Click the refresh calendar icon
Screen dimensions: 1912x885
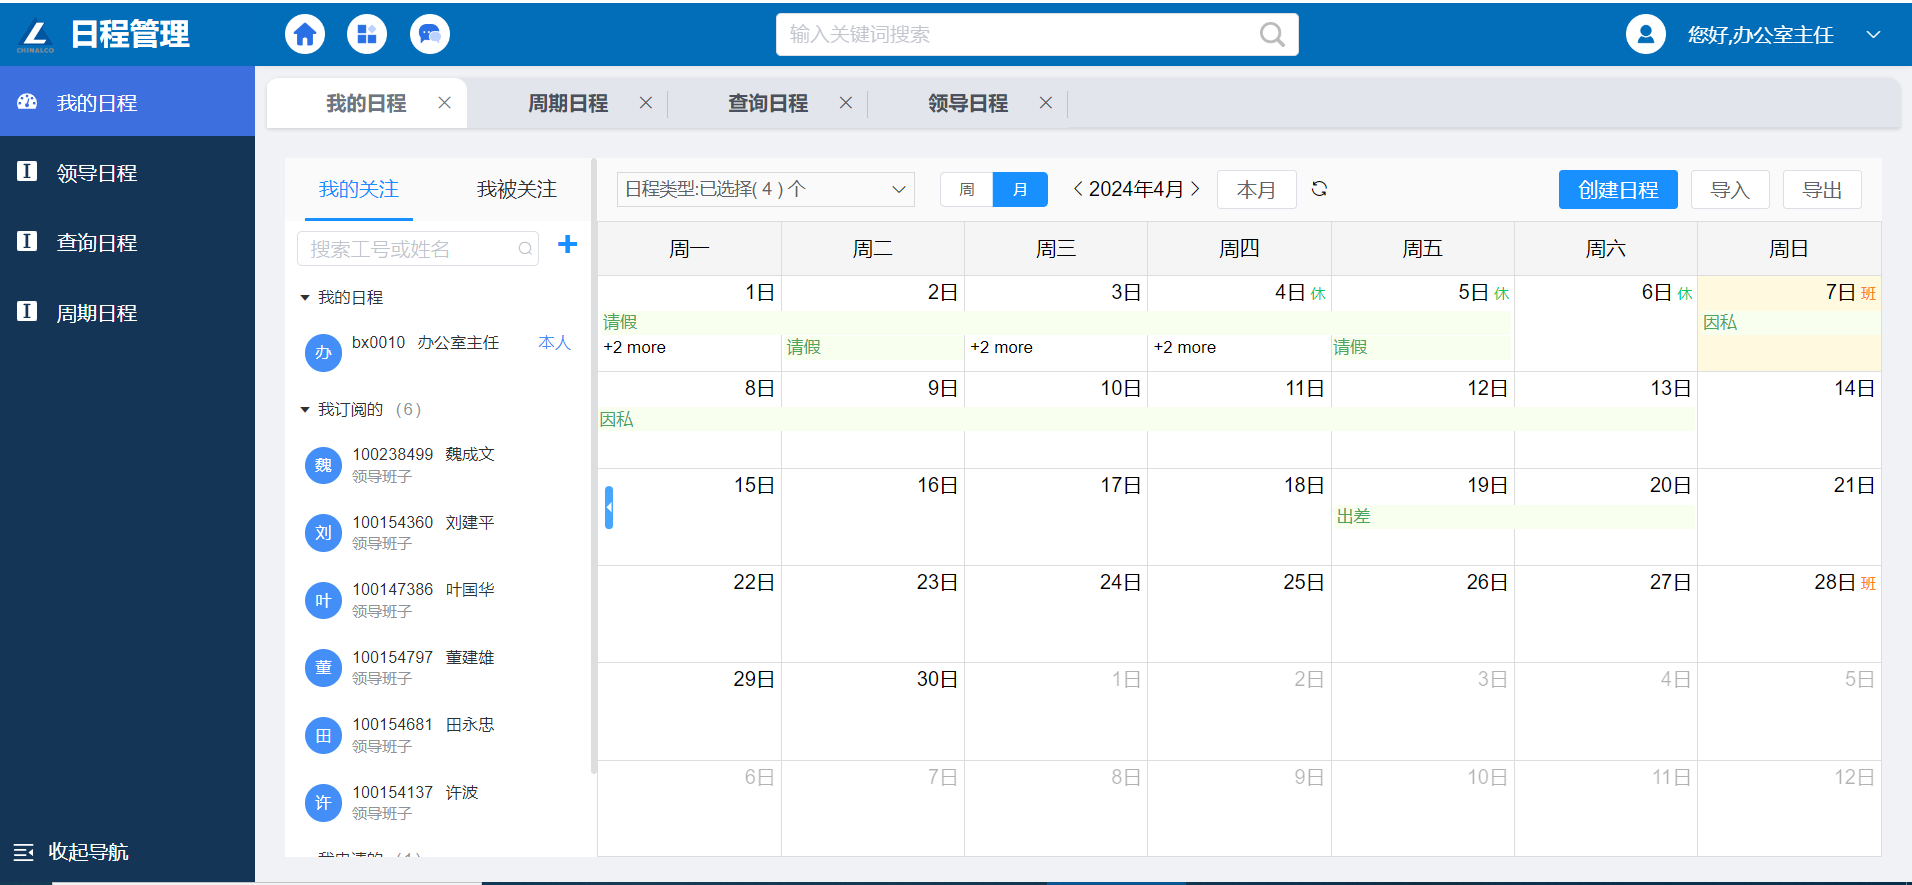pos(1319,189)
